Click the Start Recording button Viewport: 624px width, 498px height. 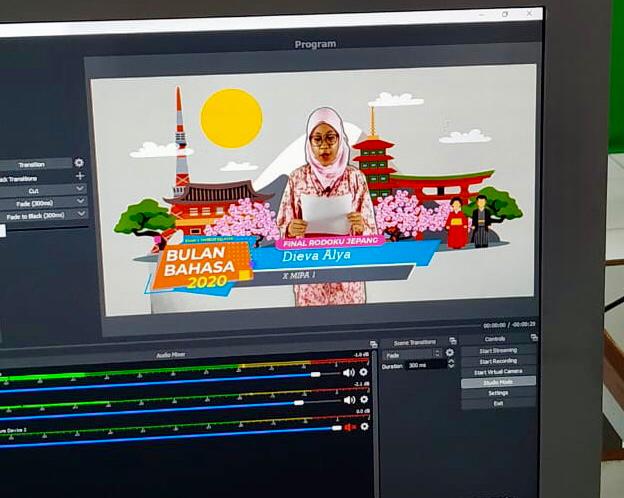(x=498, y=361)
